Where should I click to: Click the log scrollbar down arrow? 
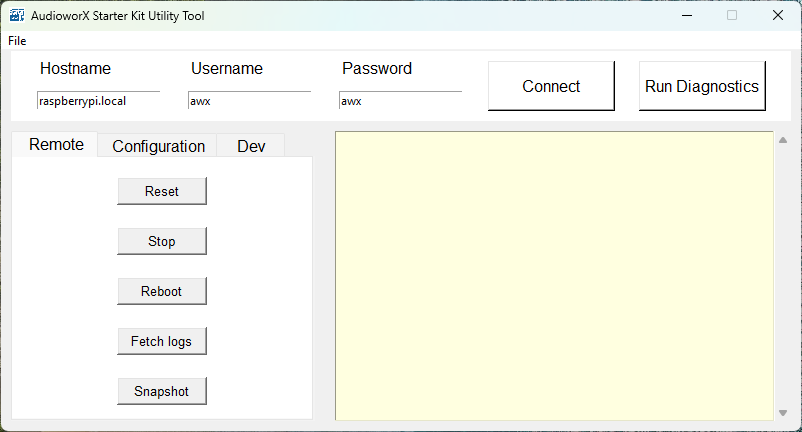click(783, 413)
